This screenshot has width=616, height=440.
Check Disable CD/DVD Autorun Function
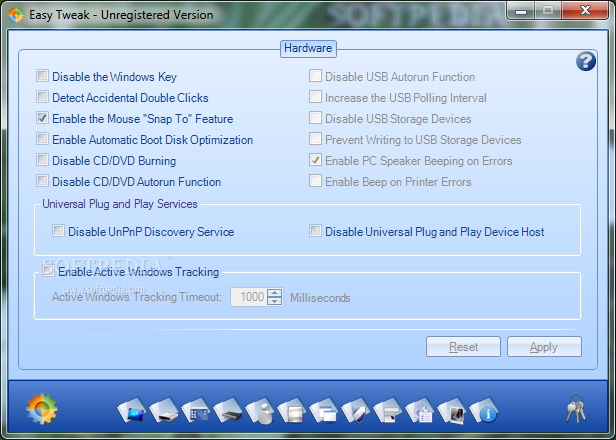(x=42, y=180)
